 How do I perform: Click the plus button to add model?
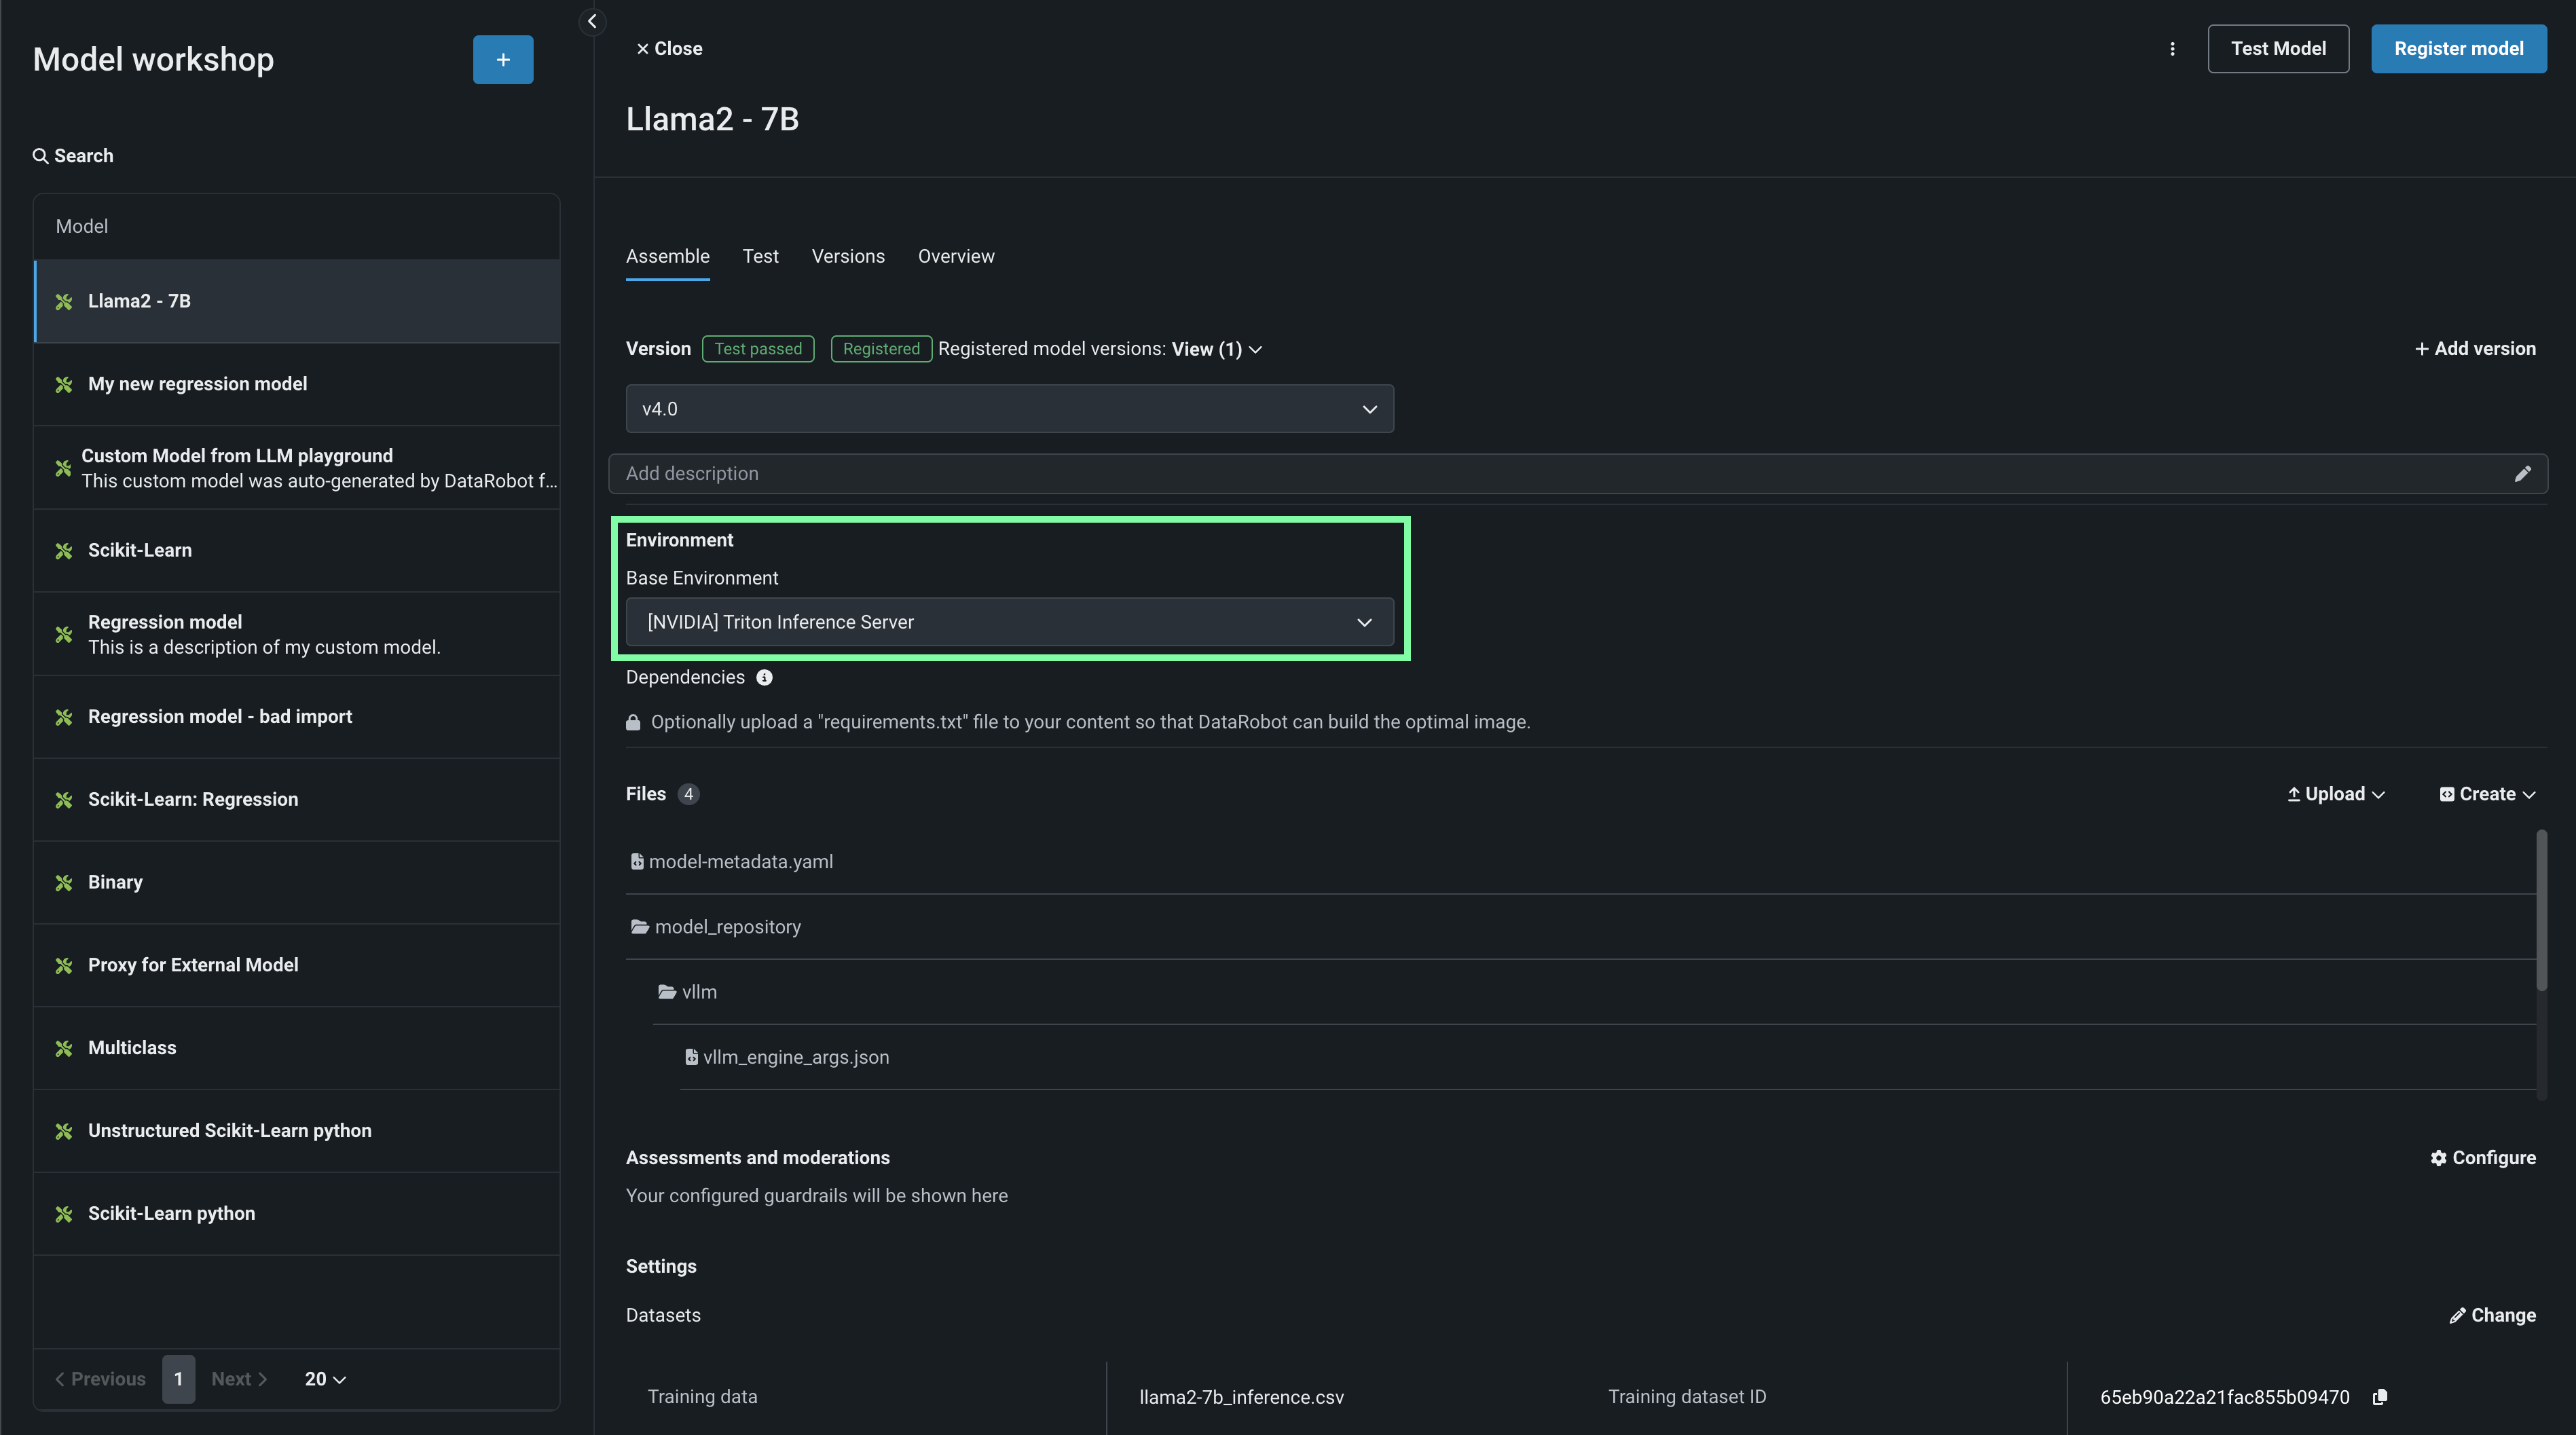(502, 60)
